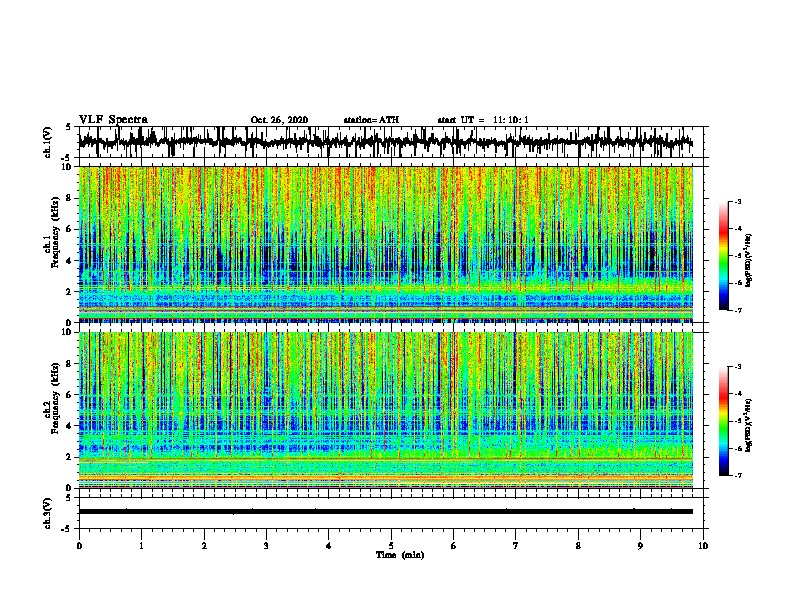Click the ch.2 frequency tick label '2'
This screenshot has height=612, width=792.
(x=70, y=457)
